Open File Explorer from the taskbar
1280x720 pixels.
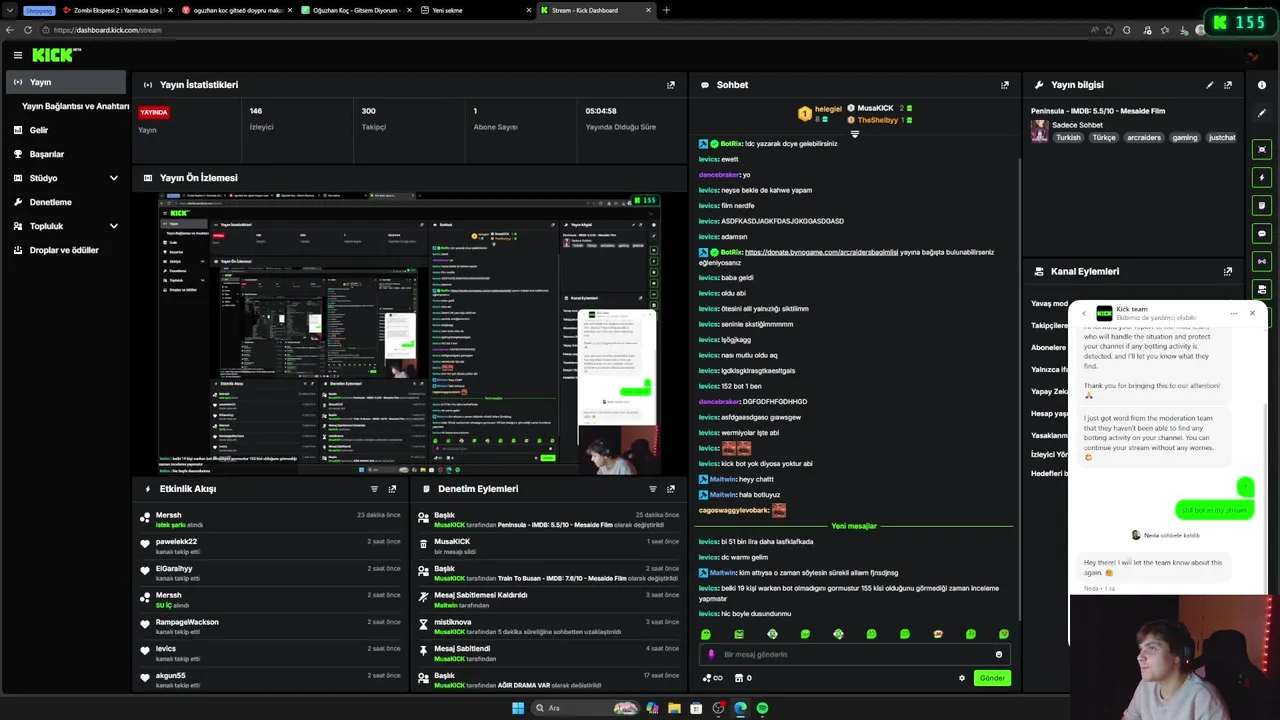[675, 708]
